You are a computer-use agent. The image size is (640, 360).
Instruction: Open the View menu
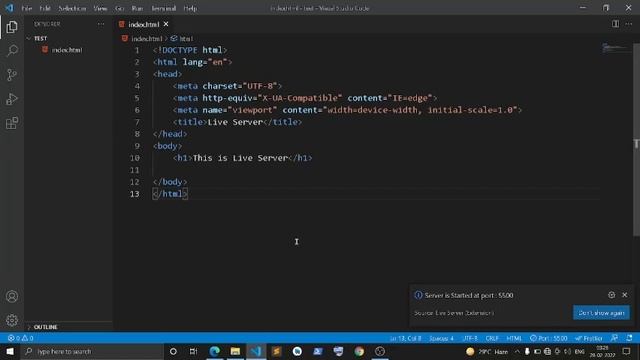(100, 8)
